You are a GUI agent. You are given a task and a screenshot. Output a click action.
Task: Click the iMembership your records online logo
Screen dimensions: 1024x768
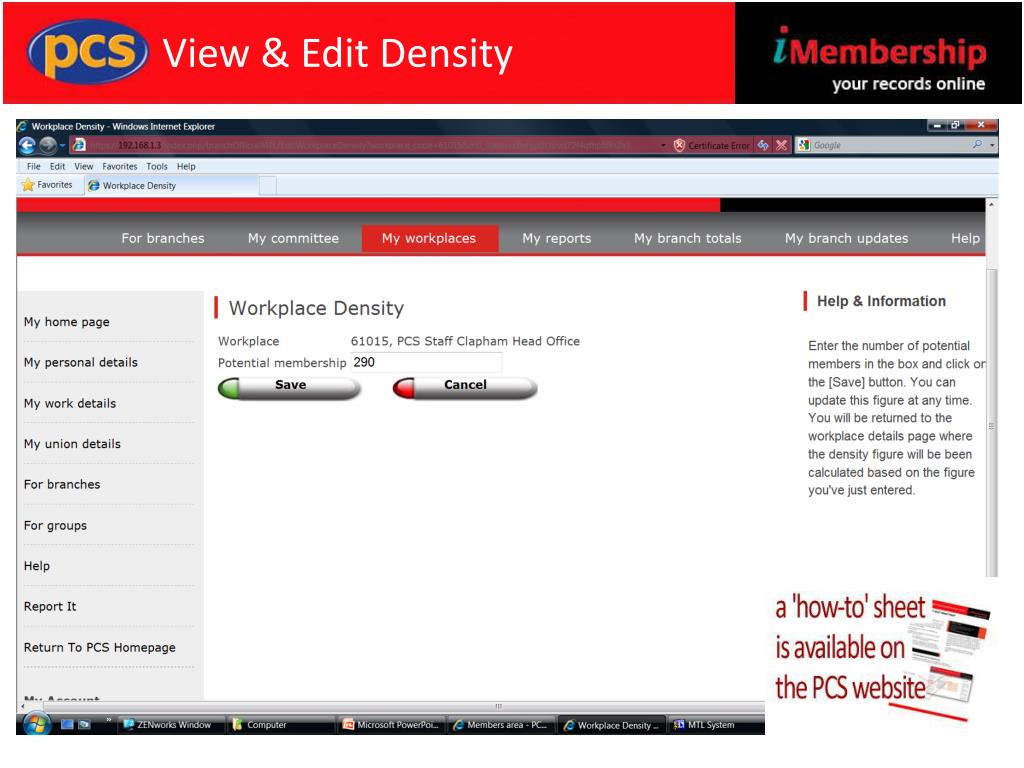point(879,59)
